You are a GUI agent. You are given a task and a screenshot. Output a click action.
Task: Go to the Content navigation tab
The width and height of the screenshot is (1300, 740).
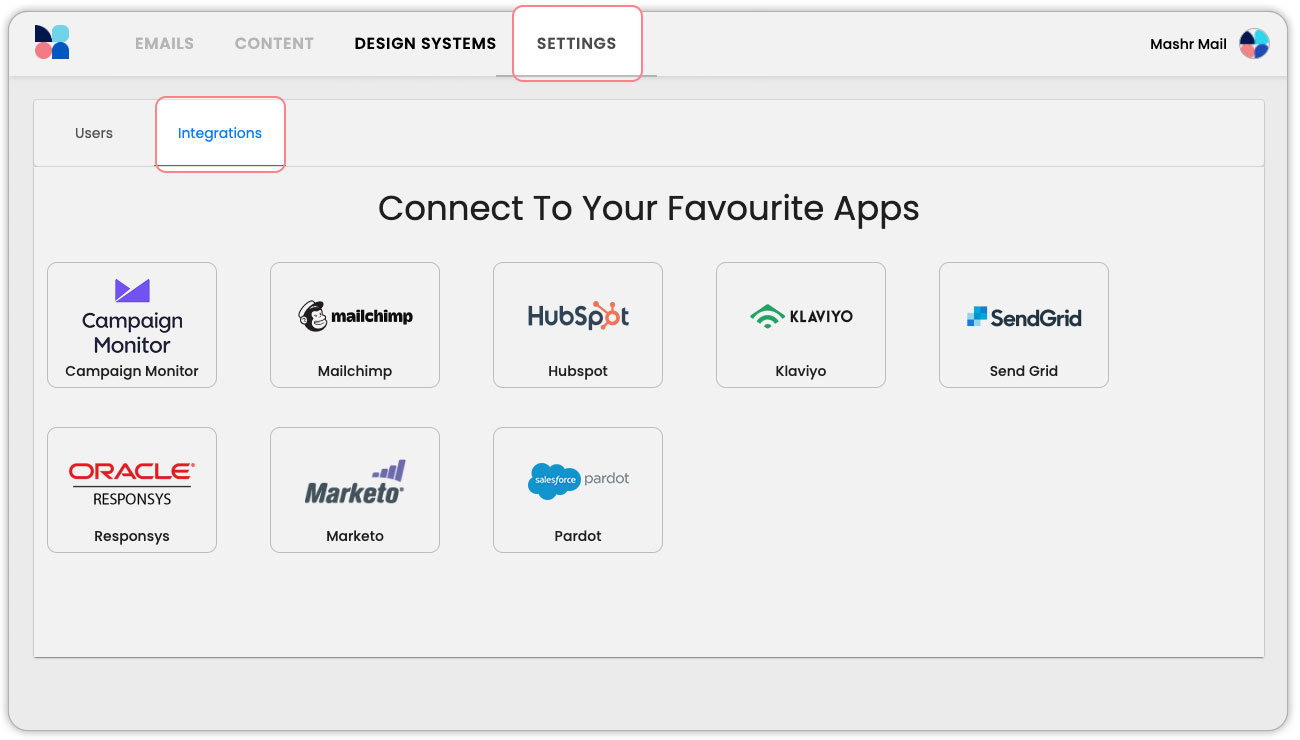(274, 44)
